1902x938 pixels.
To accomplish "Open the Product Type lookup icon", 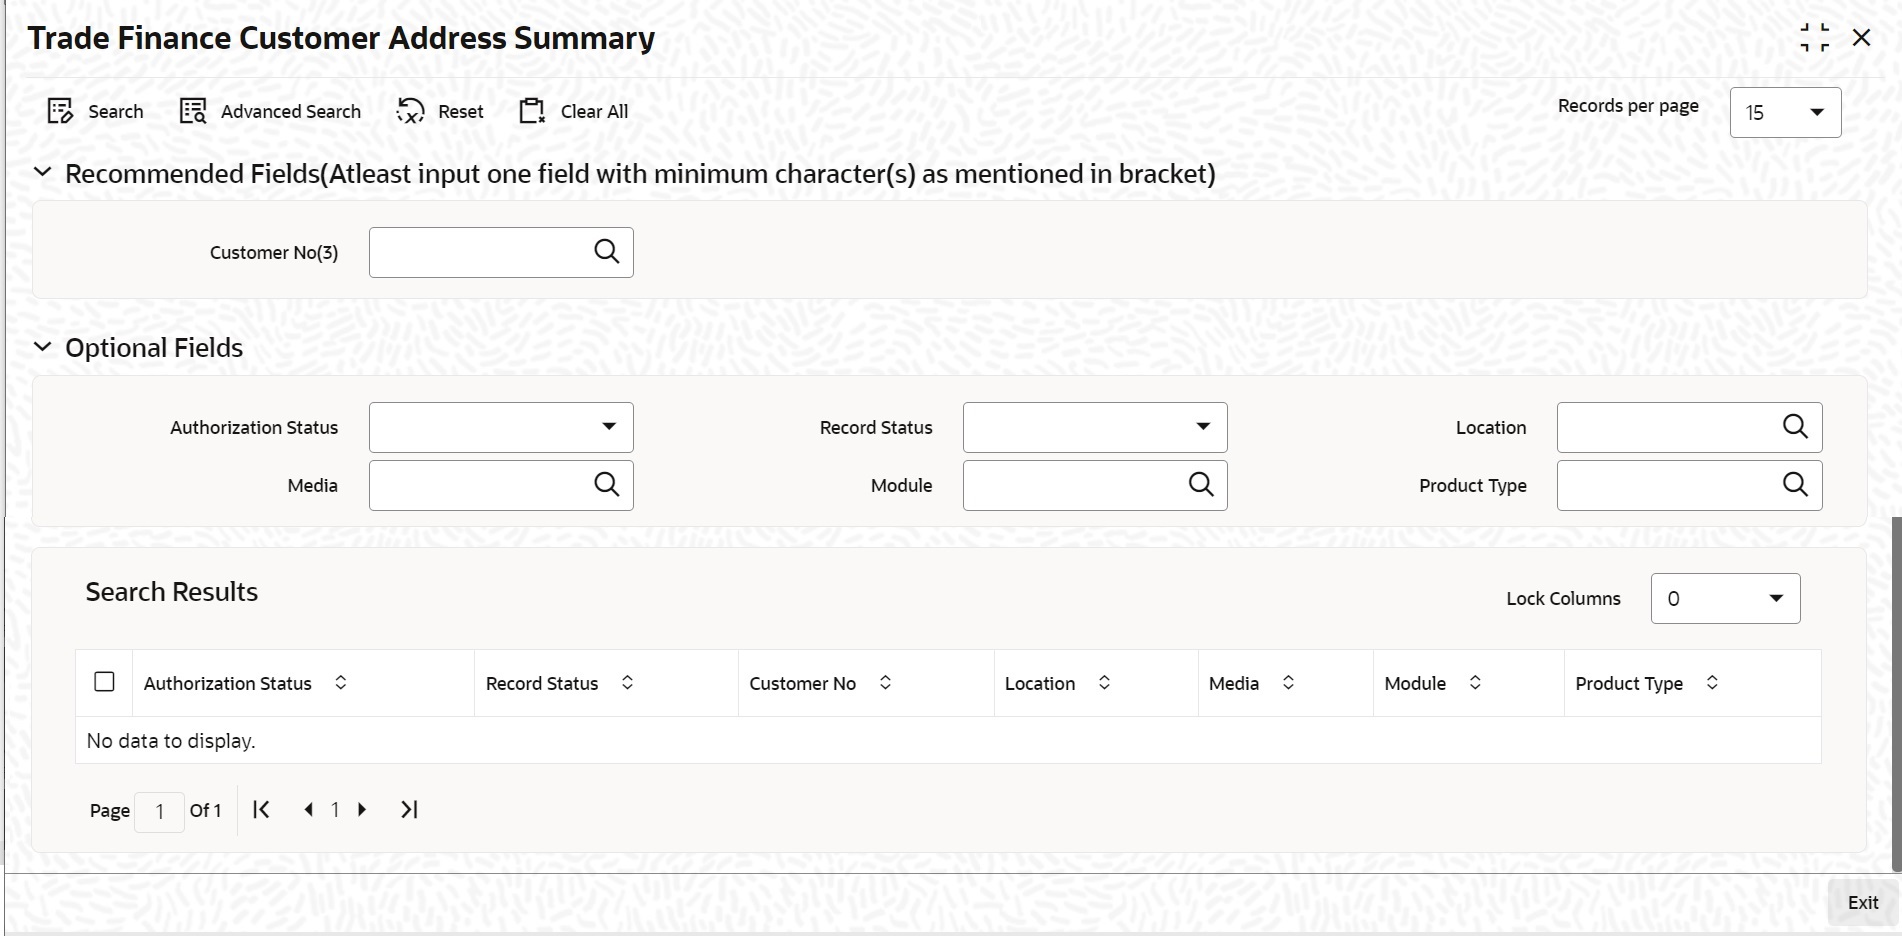I will (1795, 485).
